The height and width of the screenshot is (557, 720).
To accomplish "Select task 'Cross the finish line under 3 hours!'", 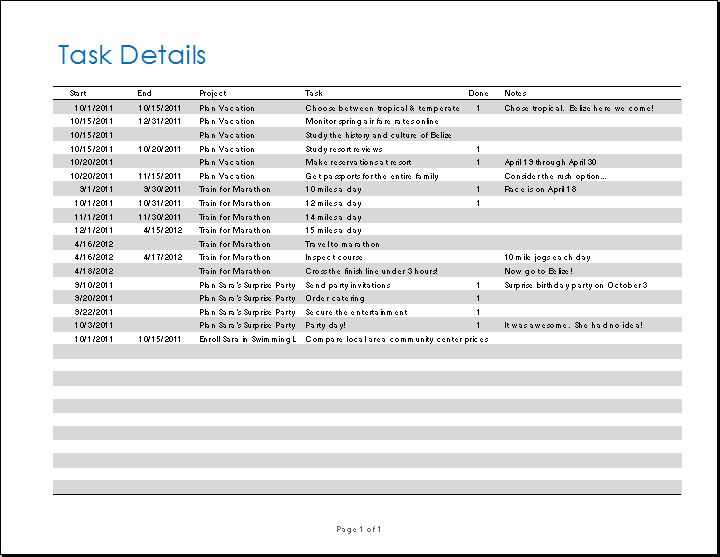I will 371,271.
